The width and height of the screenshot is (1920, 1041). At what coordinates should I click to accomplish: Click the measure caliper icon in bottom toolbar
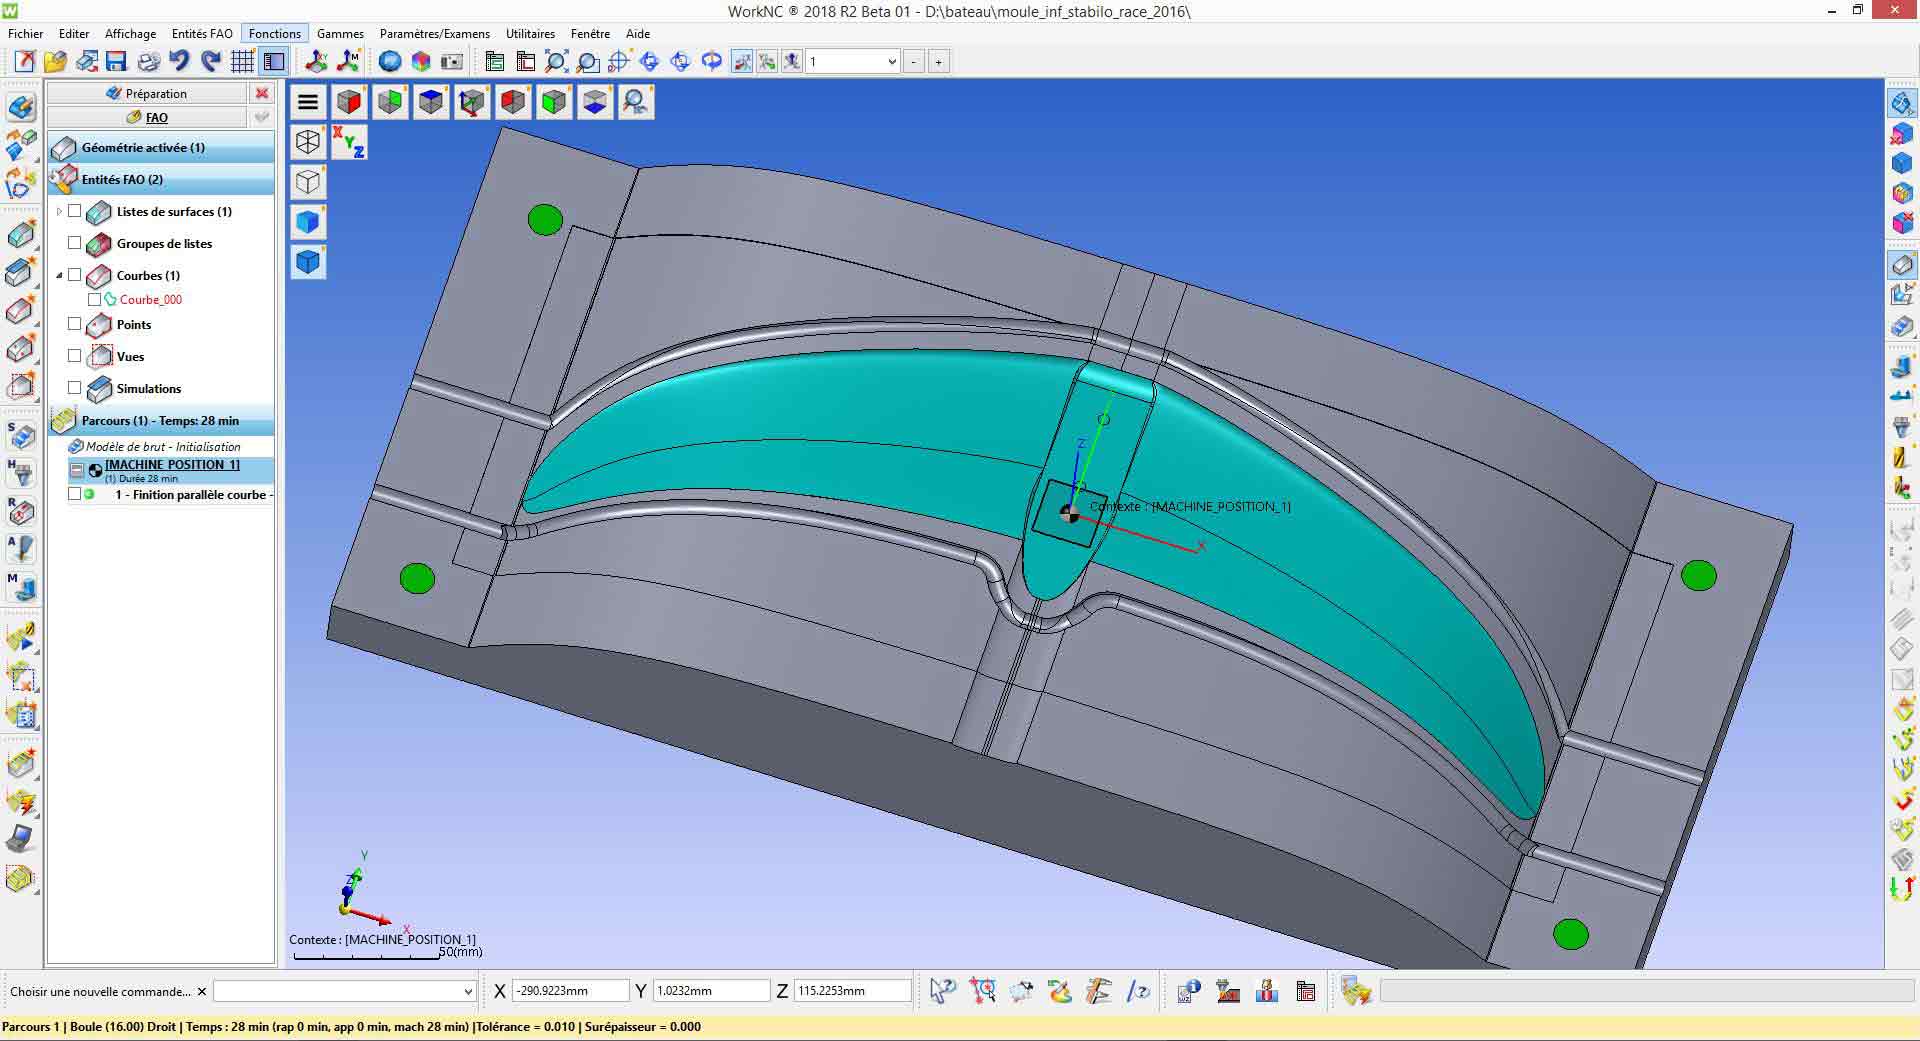1097,991
